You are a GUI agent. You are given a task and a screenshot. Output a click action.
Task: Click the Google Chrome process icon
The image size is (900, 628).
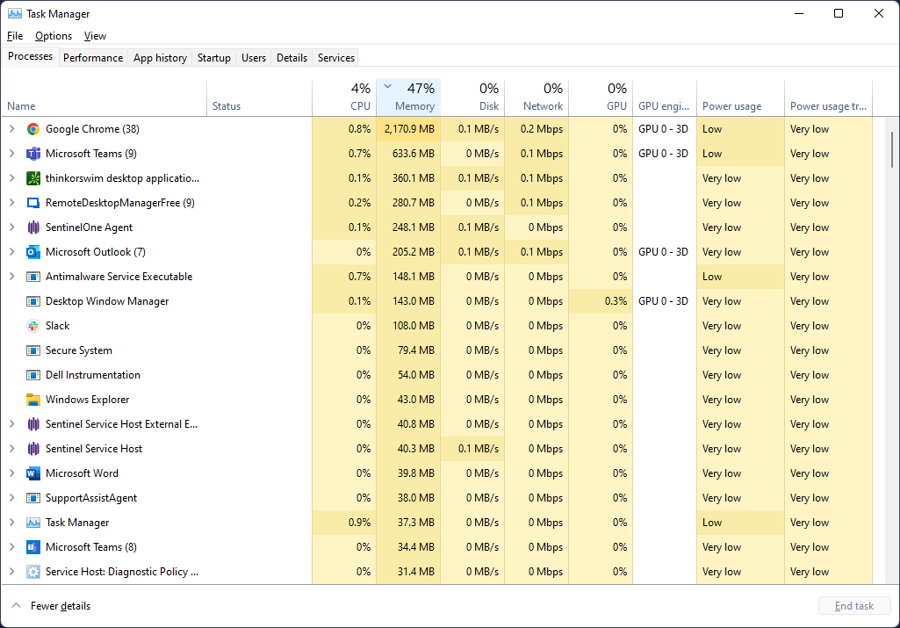pos(31,129)
